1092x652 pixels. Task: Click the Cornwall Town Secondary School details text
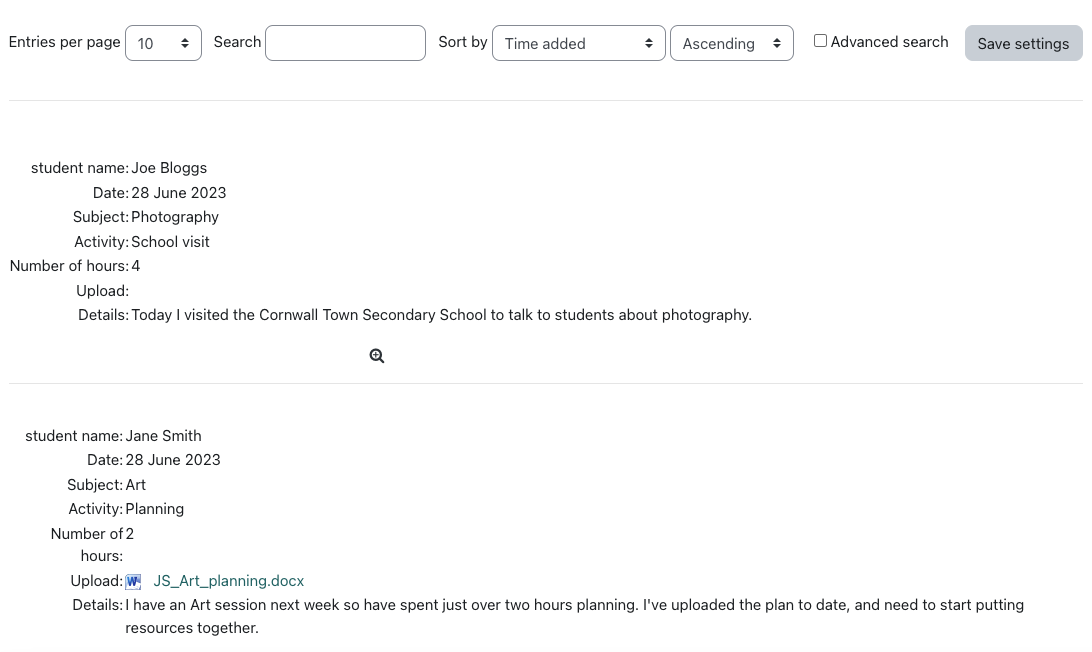click(x=442, y=315)
